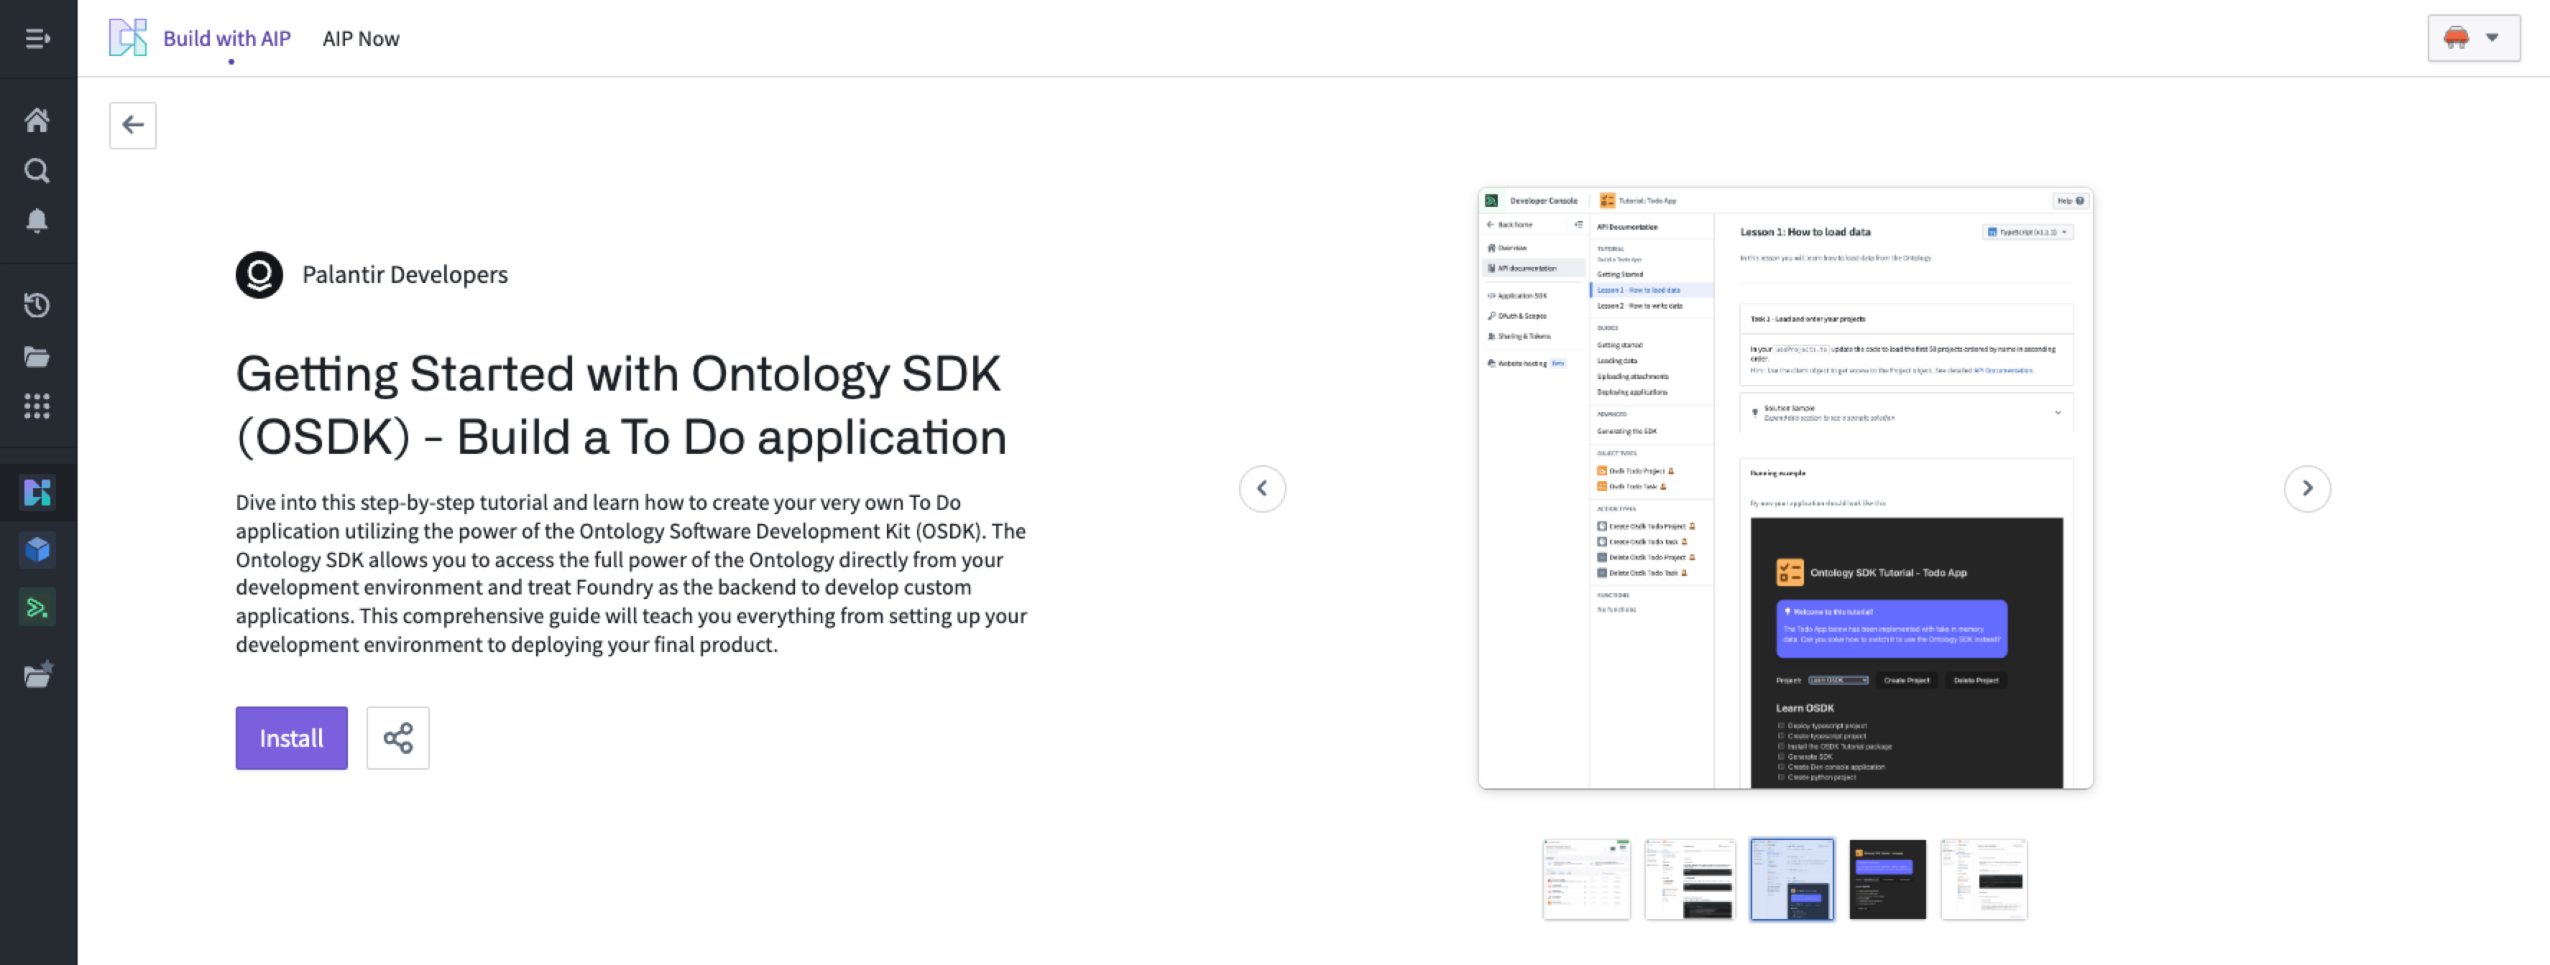This screenshot has height=965, width=2550.
Task: Select the second screenshot thumbnail
Action: pyautogui.click(x=1689, y=879)
